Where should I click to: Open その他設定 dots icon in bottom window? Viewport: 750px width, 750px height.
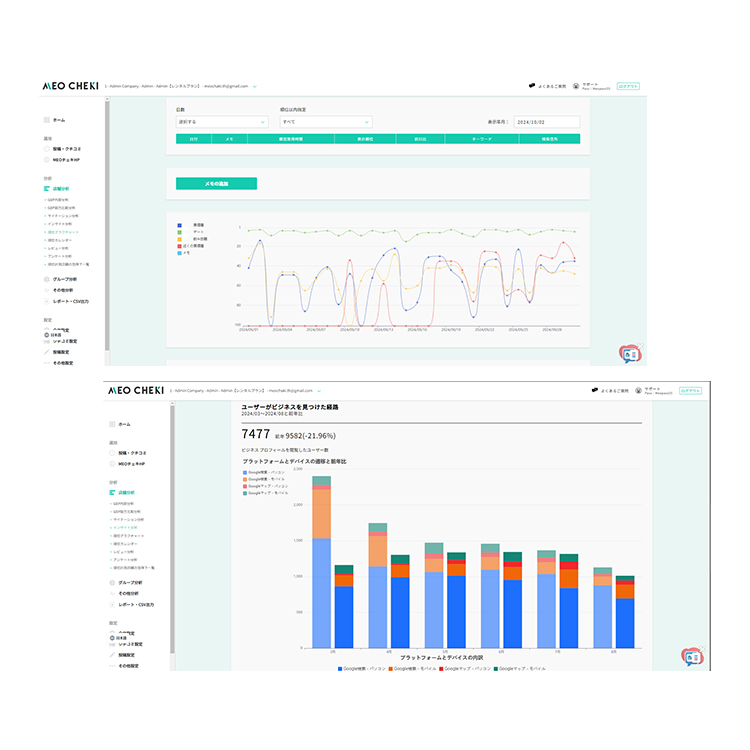112,666
